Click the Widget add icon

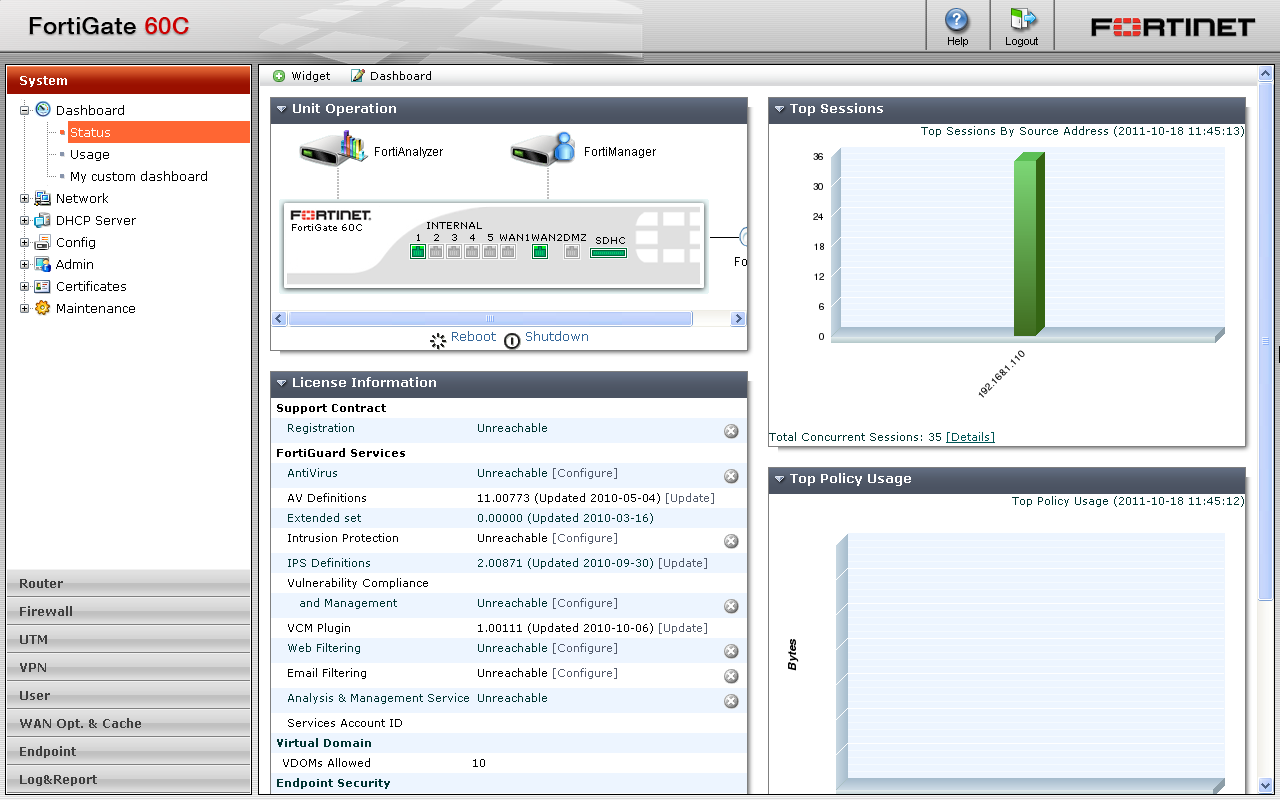point(279,76)
